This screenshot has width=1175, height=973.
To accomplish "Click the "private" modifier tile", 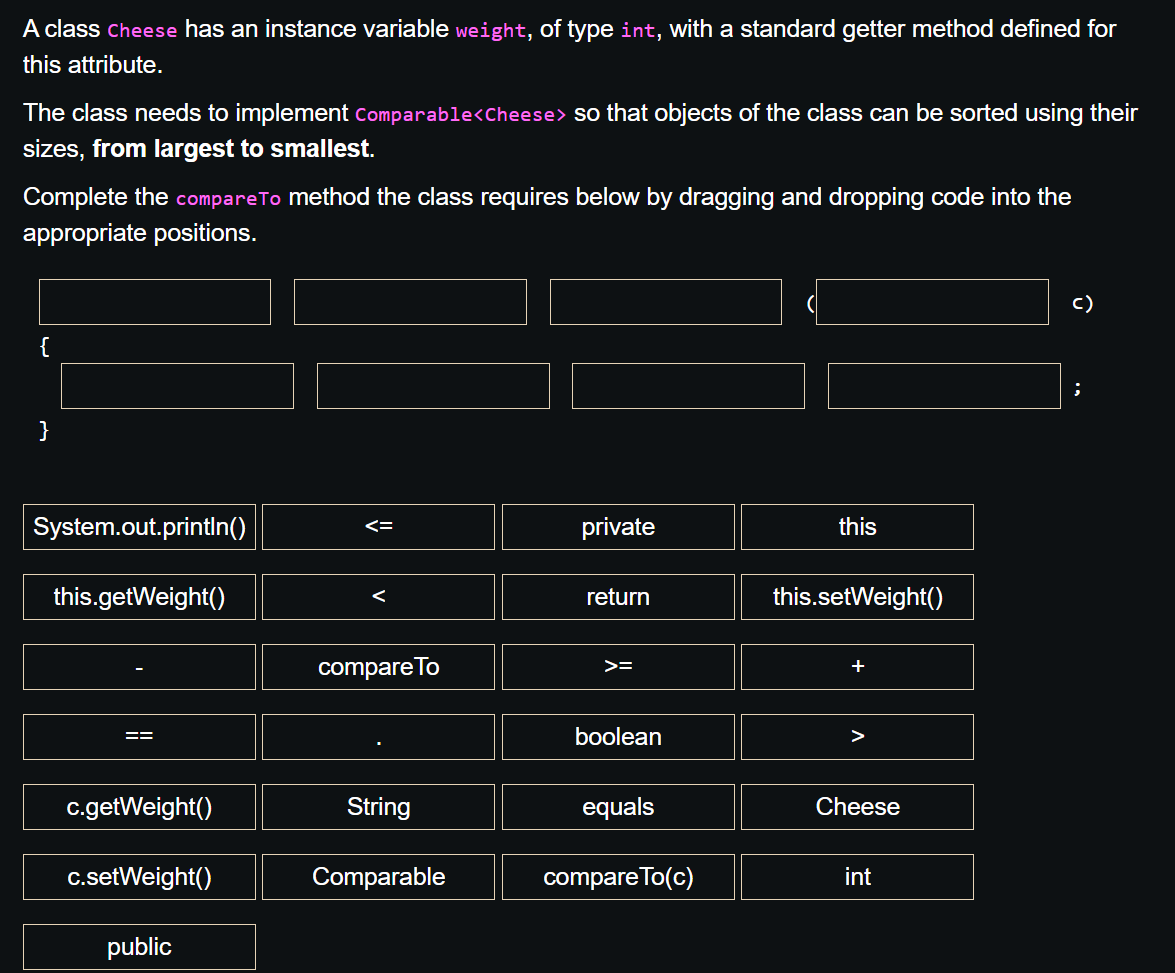I will [x=617, y=526].
